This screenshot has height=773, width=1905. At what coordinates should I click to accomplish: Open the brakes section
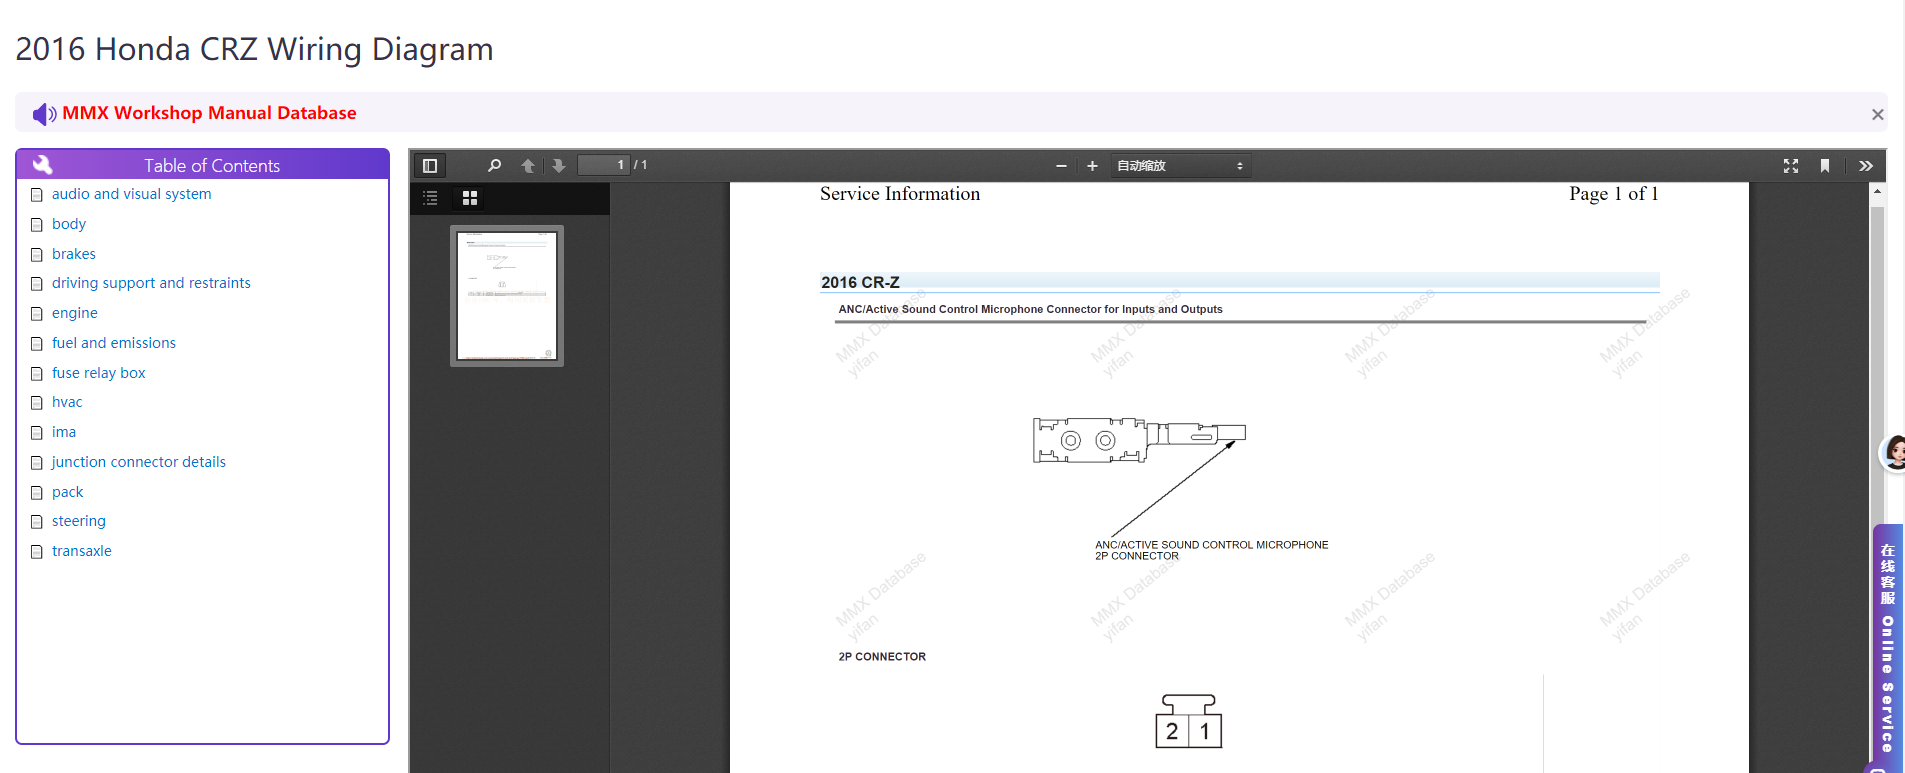[x=74, y=254]
